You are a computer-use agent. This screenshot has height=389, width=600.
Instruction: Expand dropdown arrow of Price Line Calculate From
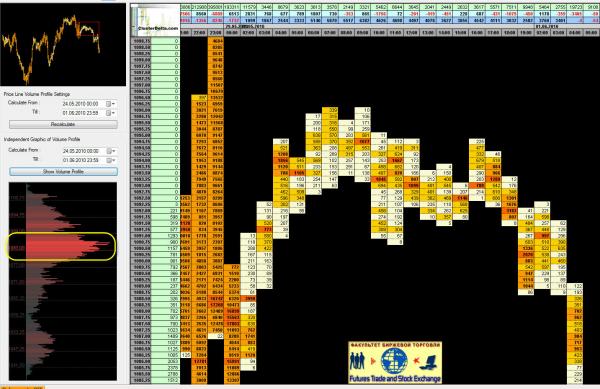(114, 104)
